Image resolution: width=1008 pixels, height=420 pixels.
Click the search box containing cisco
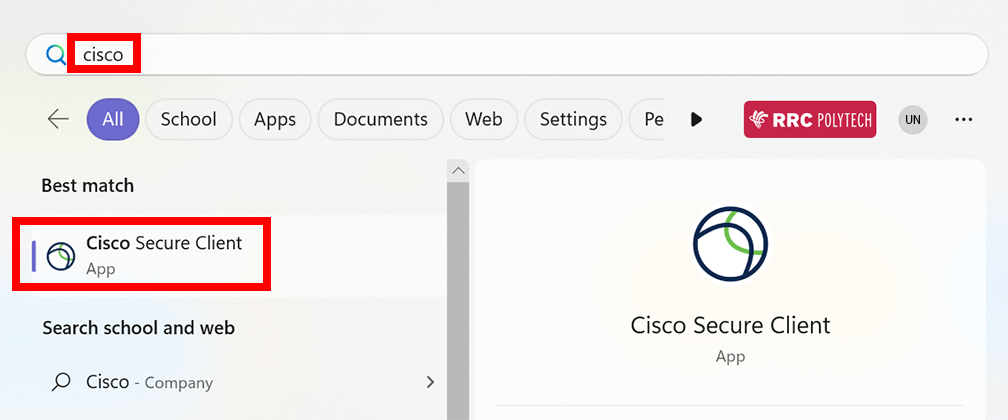tap(507, 55)
